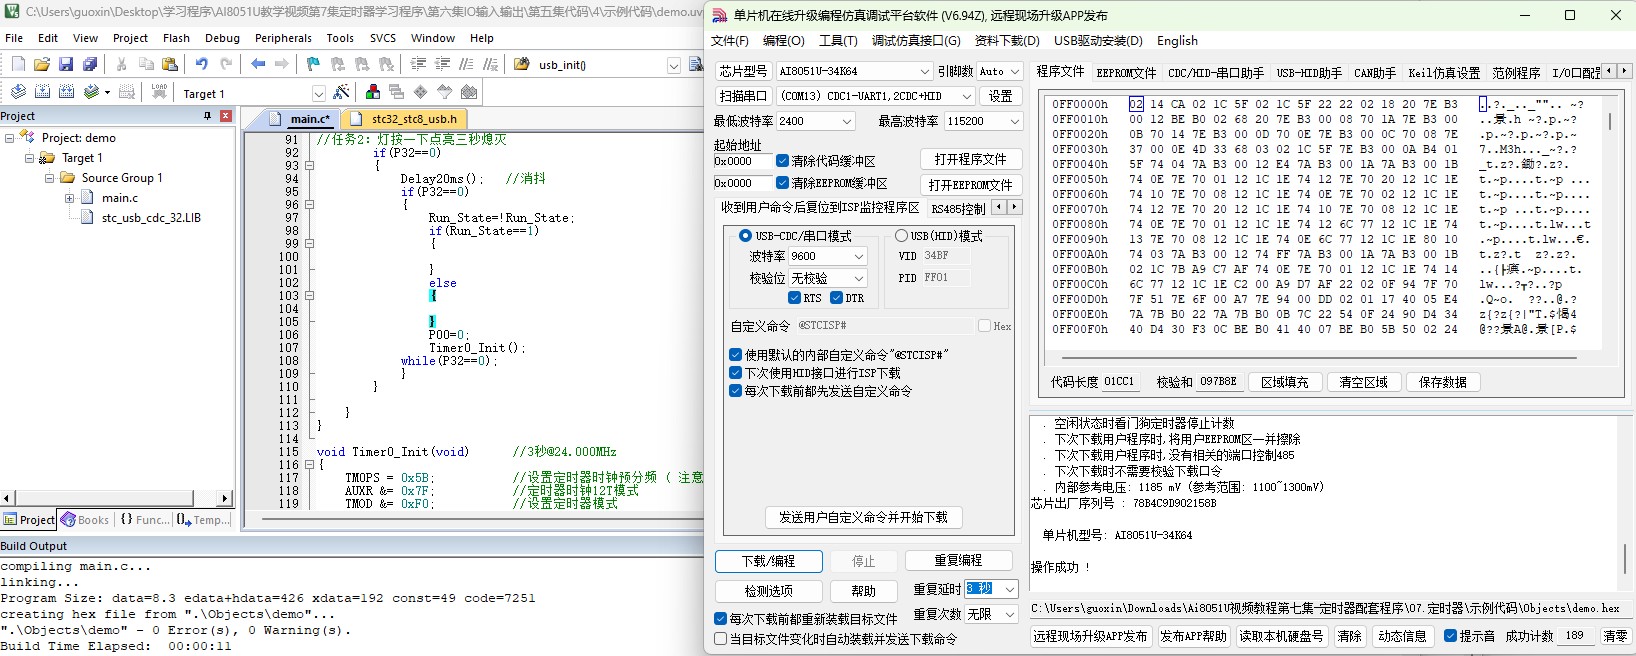Select USB (HID) mode radio button
The width and height of the screenshot is (1636, 656).
901,236
